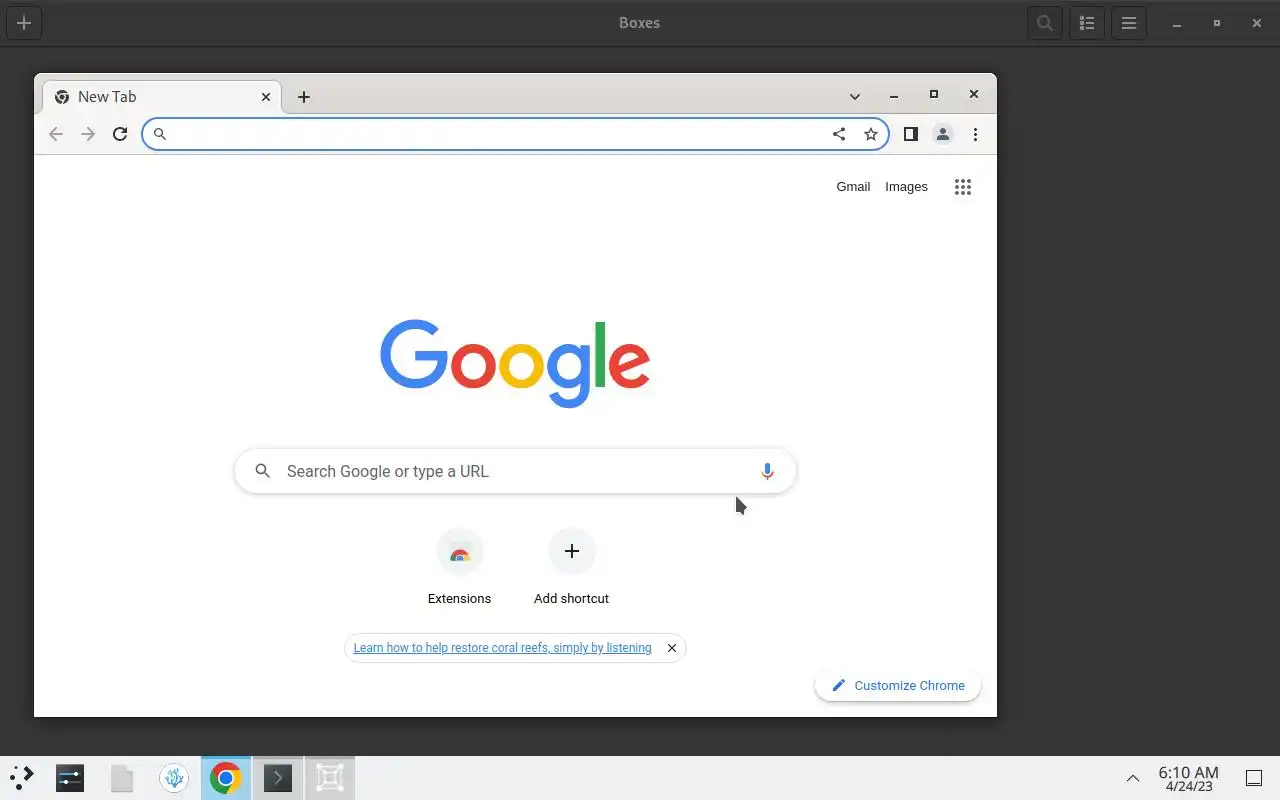Image resolution: width=1280 pixels, height=800 pixels.
Task: Open the Images link
Action: pyautogui.click(x=906, y=187)
